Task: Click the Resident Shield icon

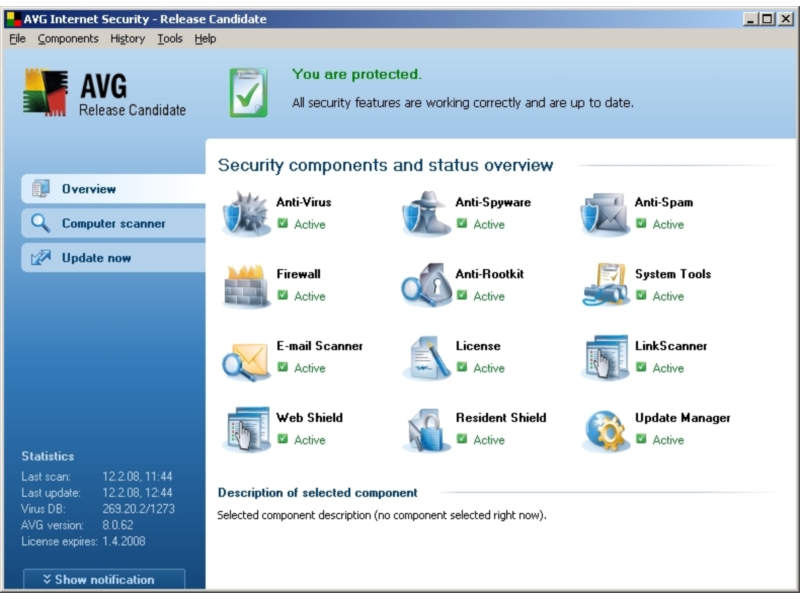Action: point(426,430)
